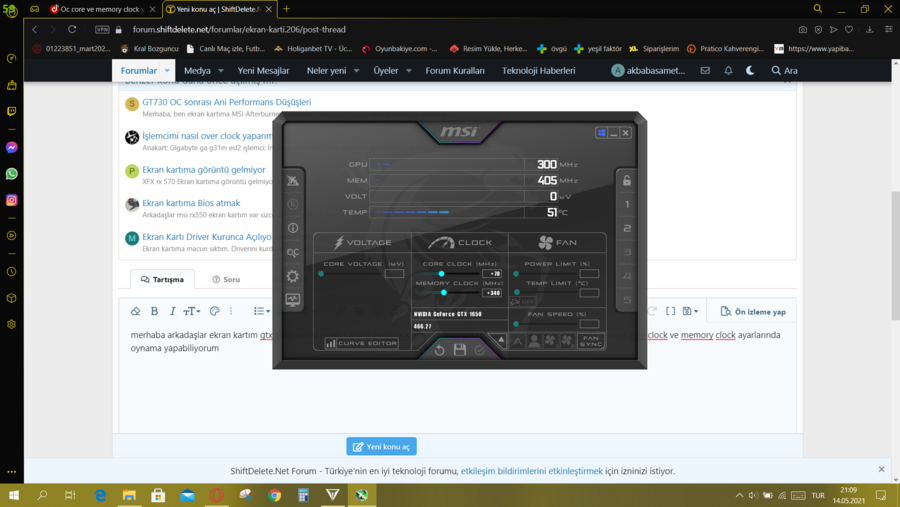Toggle BB code brackets icon
The height and width of the screenshot is (507, 900).
coord(670,311)
